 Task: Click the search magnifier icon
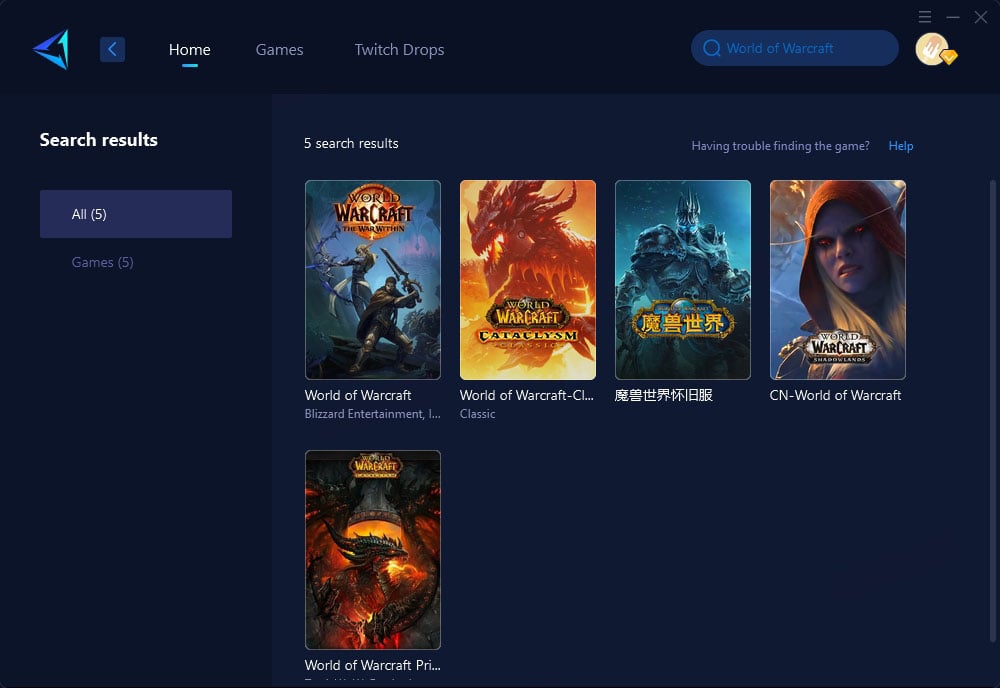coord(712,48)
